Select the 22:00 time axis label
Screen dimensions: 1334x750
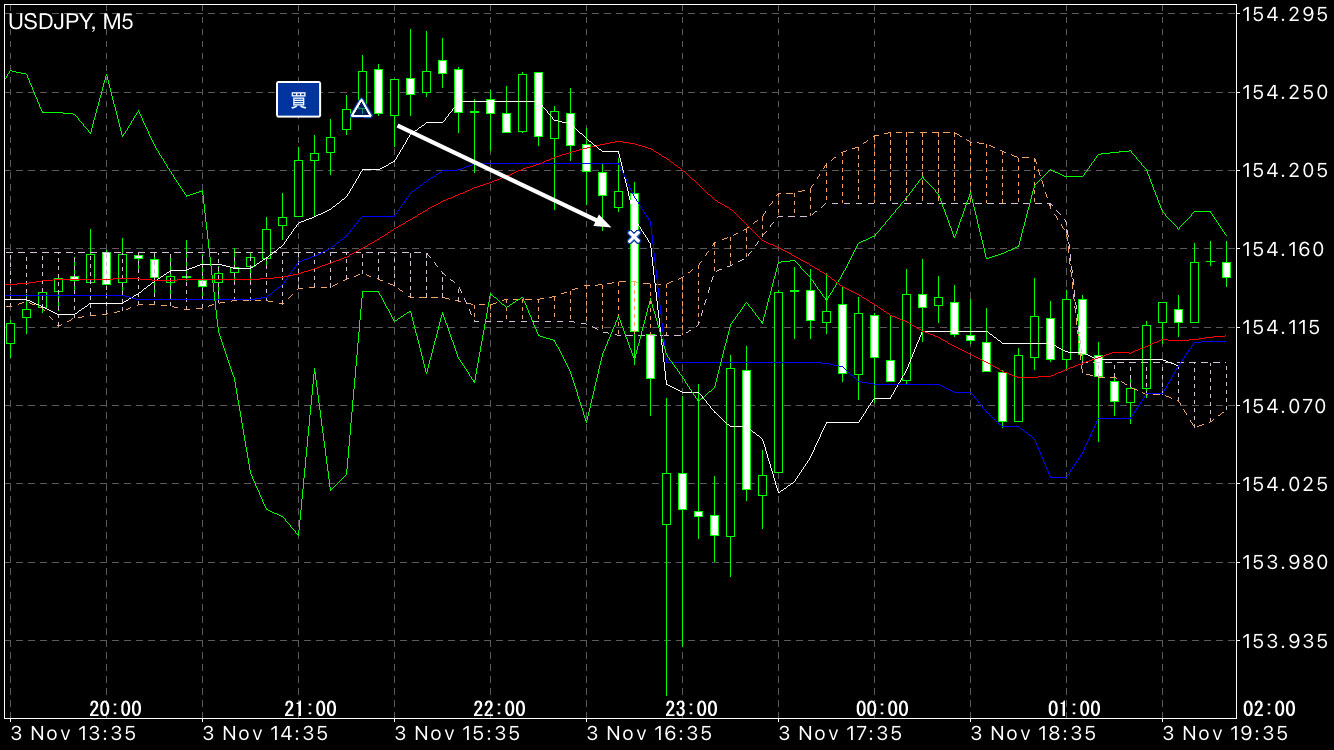pos(499,709)
